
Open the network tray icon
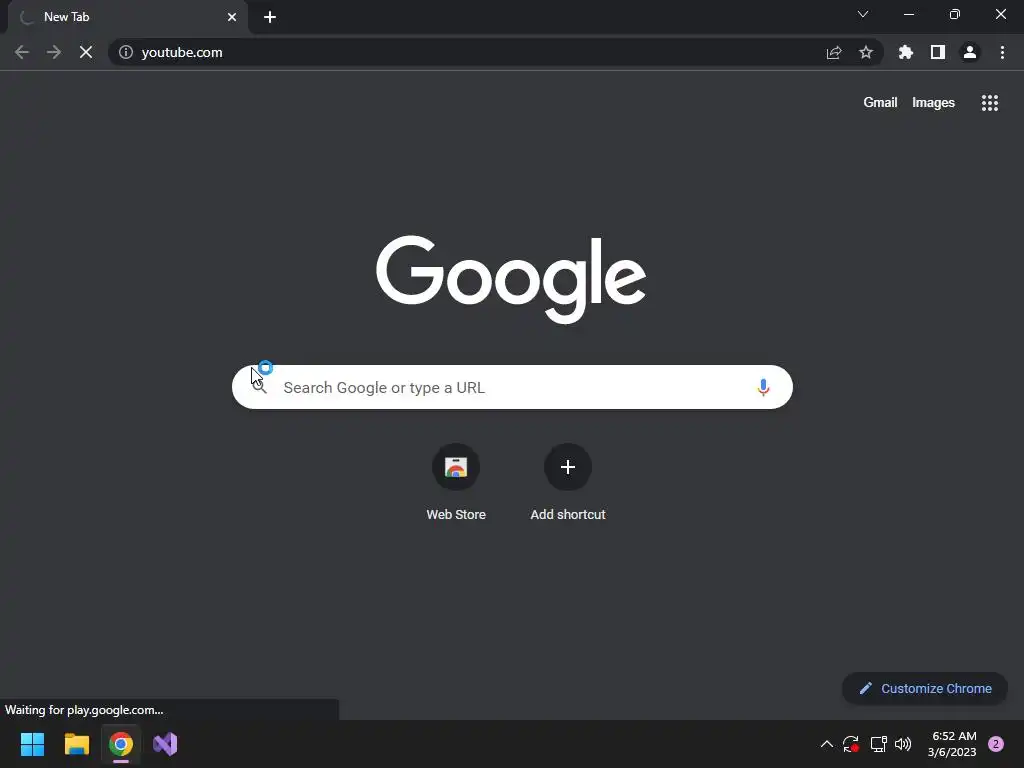(x=878, y=744)
